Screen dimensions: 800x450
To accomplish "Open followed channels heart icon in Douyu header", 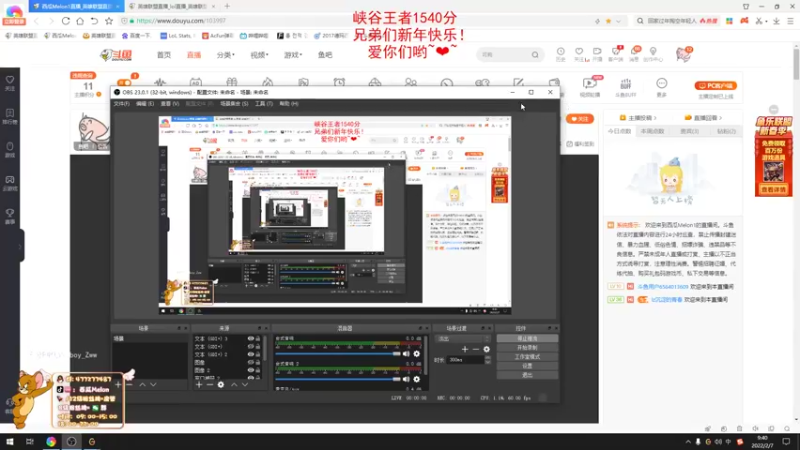I will point(579,54).
